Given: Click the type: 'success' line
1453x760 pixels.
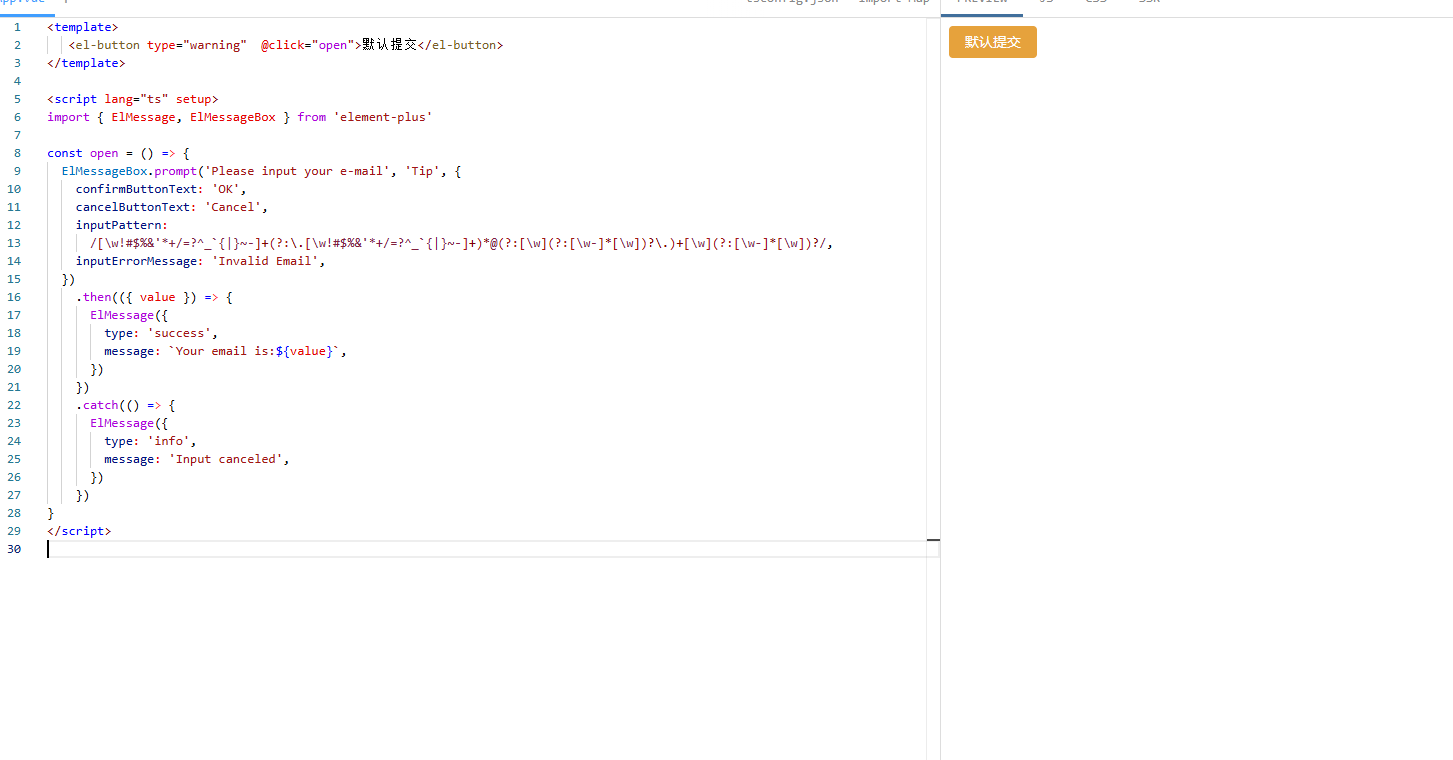Looking at the screenshot, I should coord(161,333).
